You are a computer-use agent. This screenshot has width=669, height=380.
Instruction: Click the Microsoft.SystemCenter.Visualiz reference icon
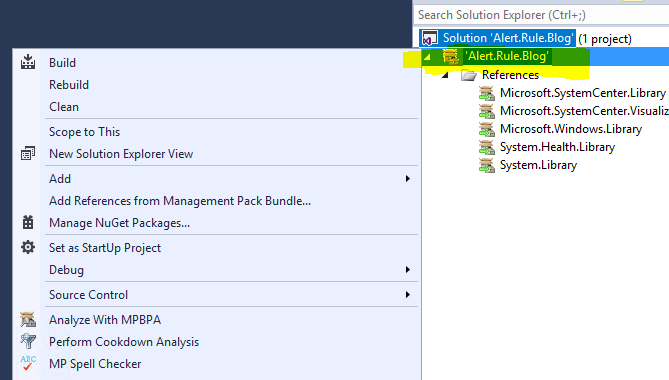coord(486,111)
